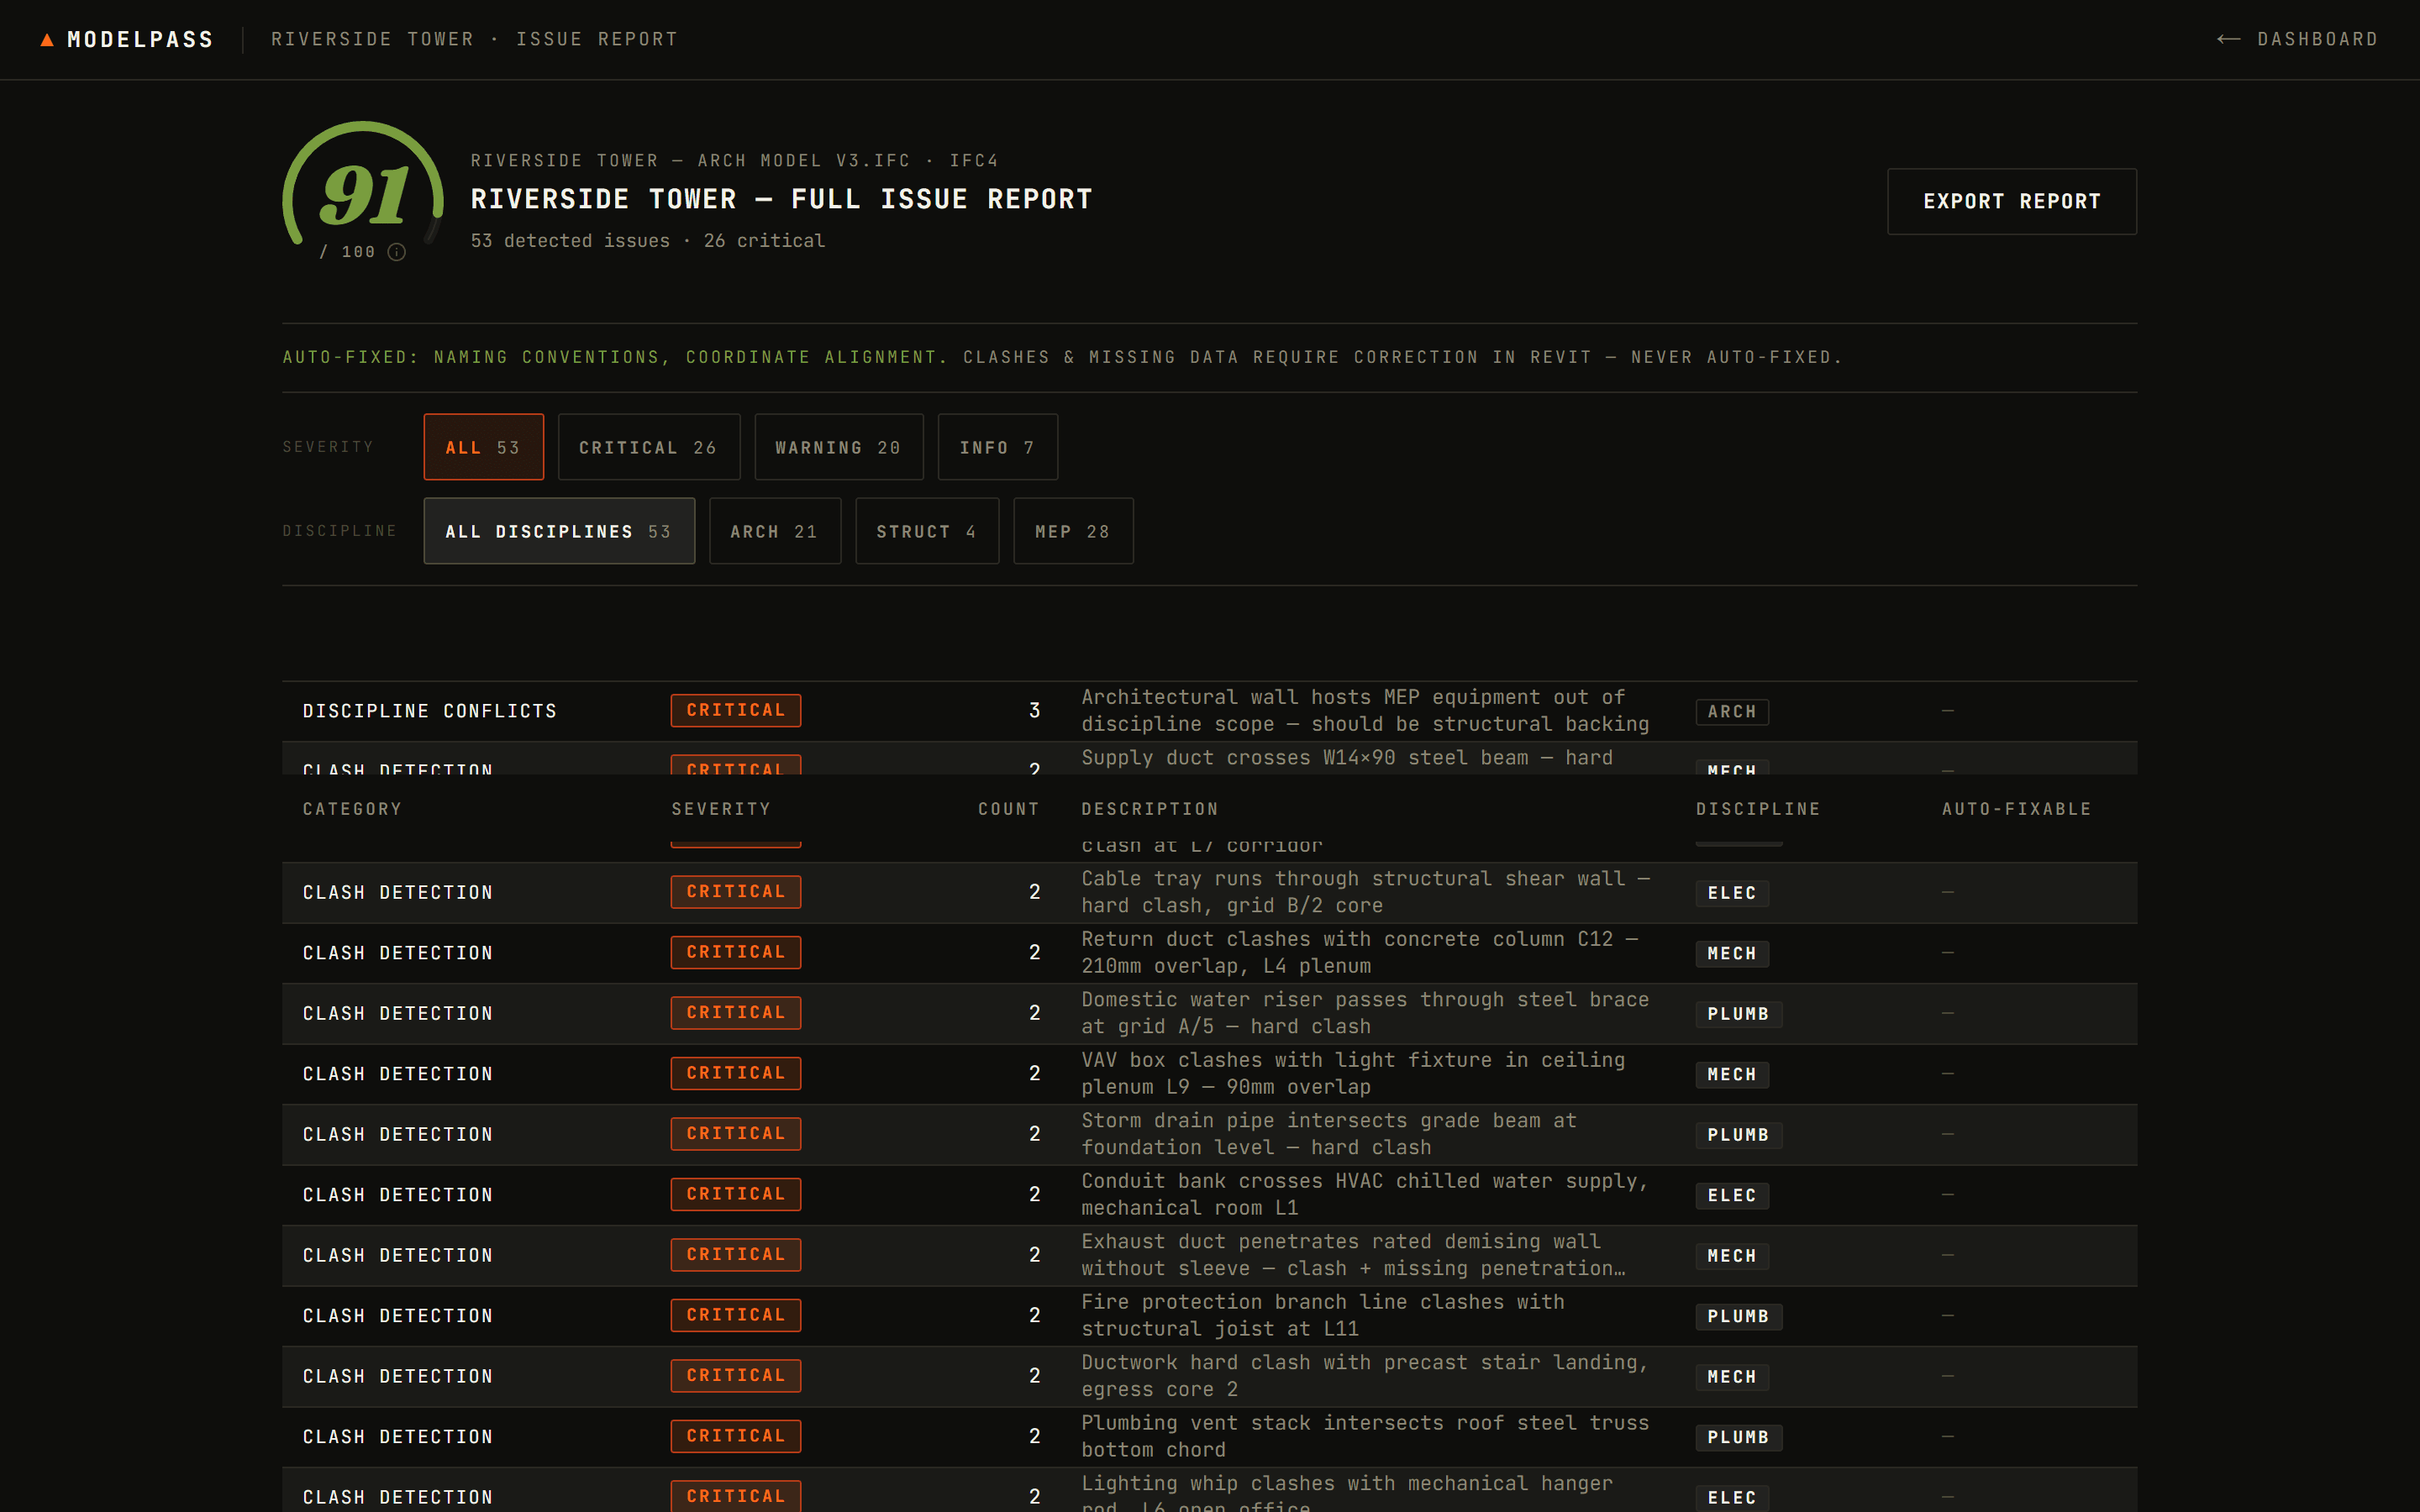Click MECH tag on return duct row
Screen dimensions: 2420x1512
click(1731, 954)
